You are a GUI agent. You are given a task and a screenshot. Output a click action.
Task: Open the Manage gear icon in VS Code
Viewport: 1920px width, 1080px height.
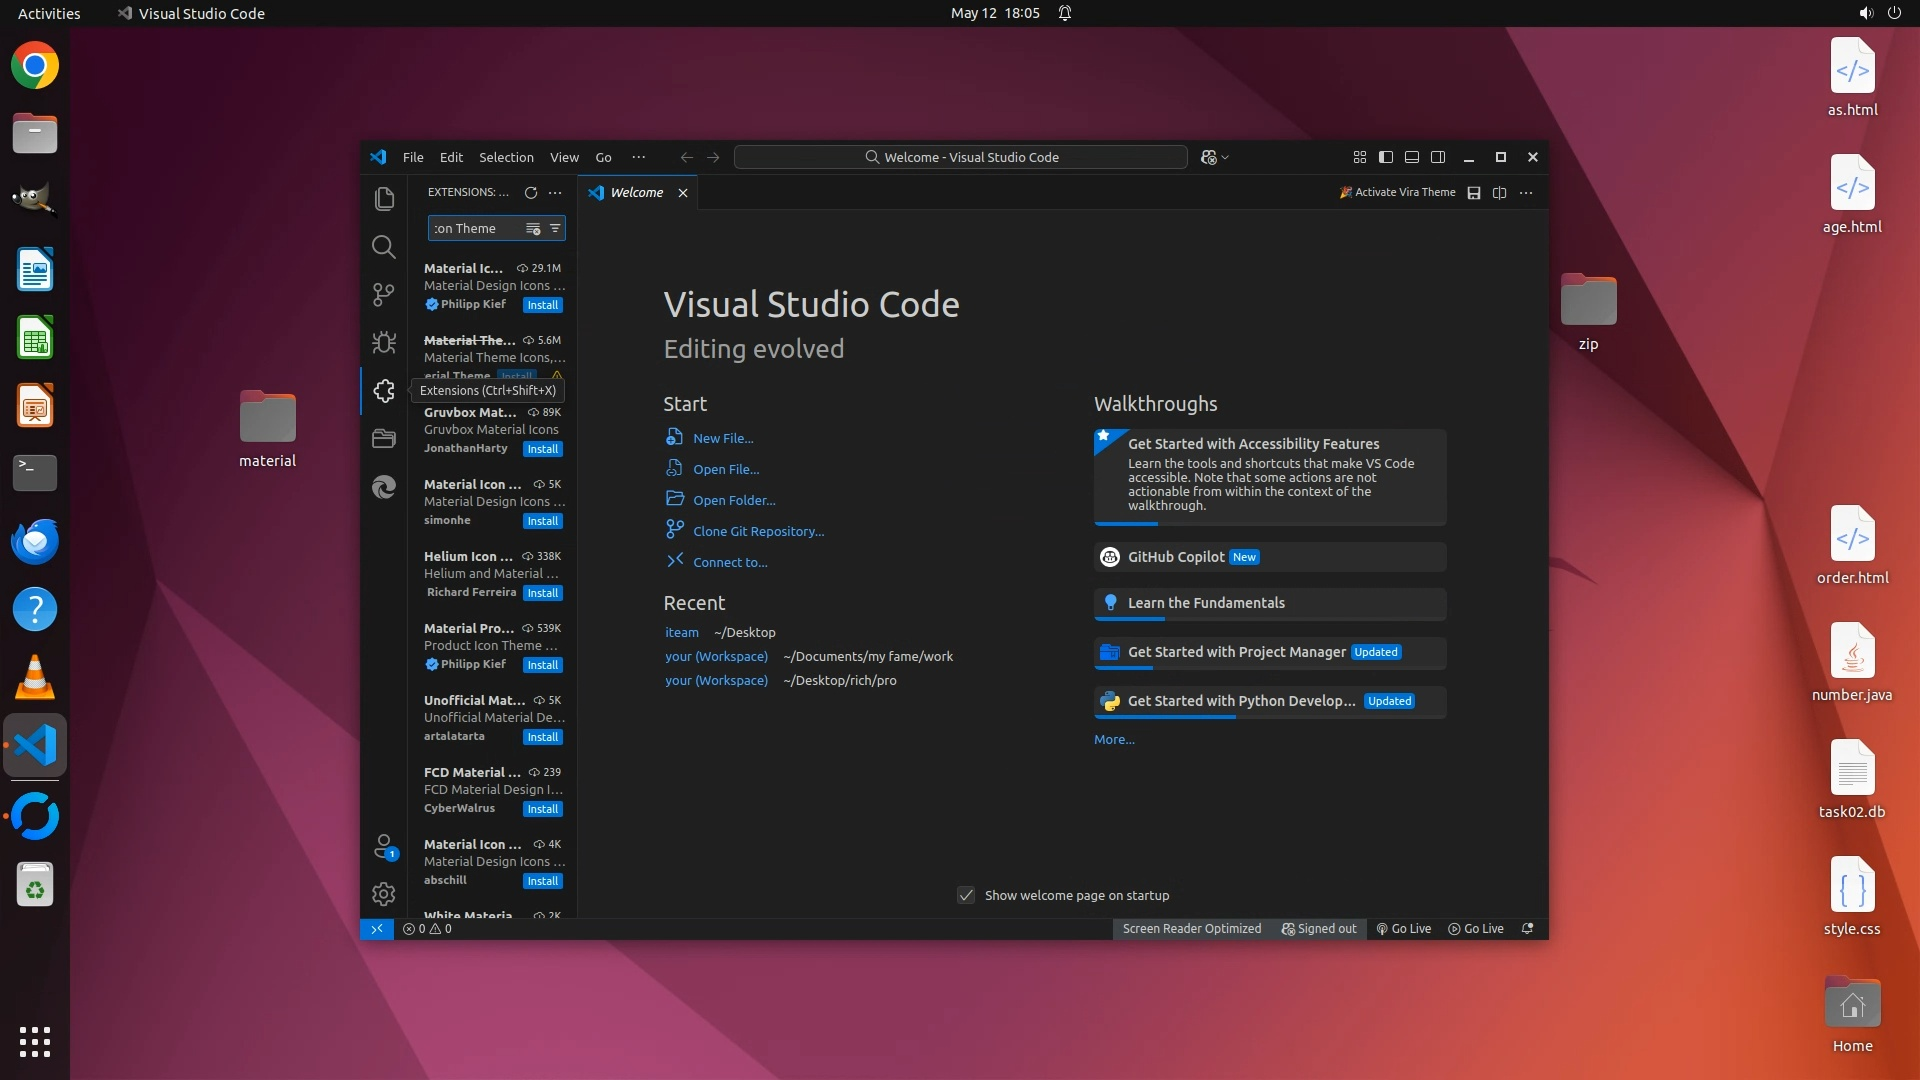tap(384, 894)
